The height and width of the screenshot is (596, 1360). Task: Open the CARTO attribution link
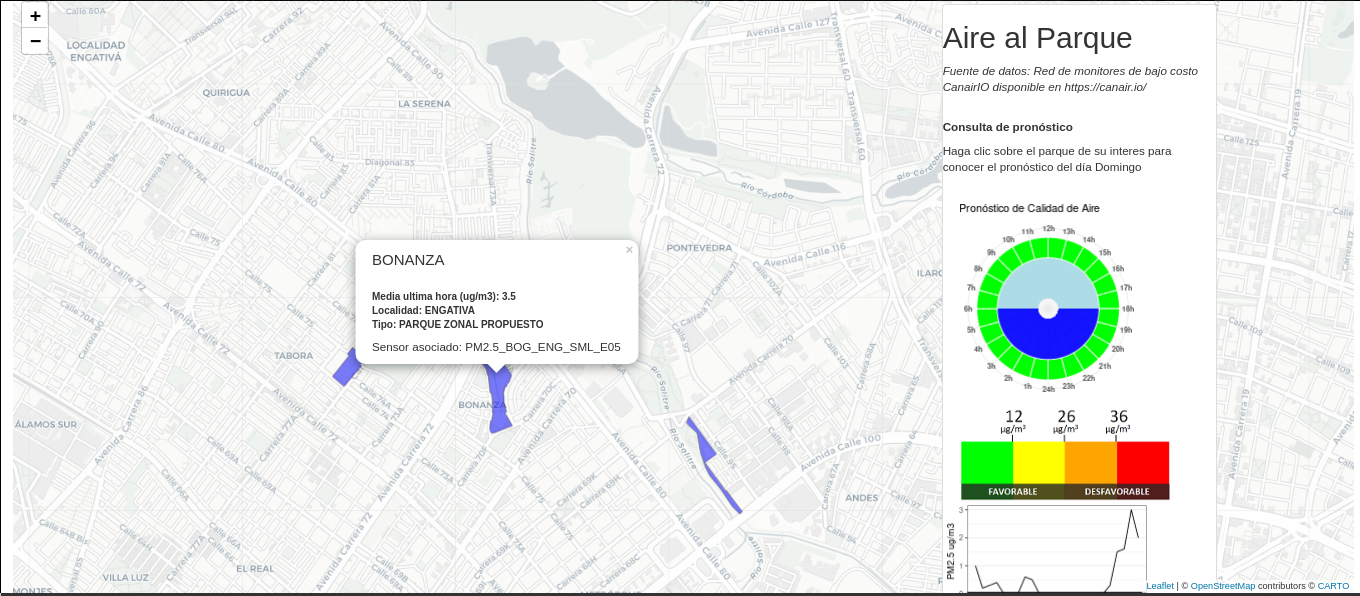click(x=1333, y=586)
